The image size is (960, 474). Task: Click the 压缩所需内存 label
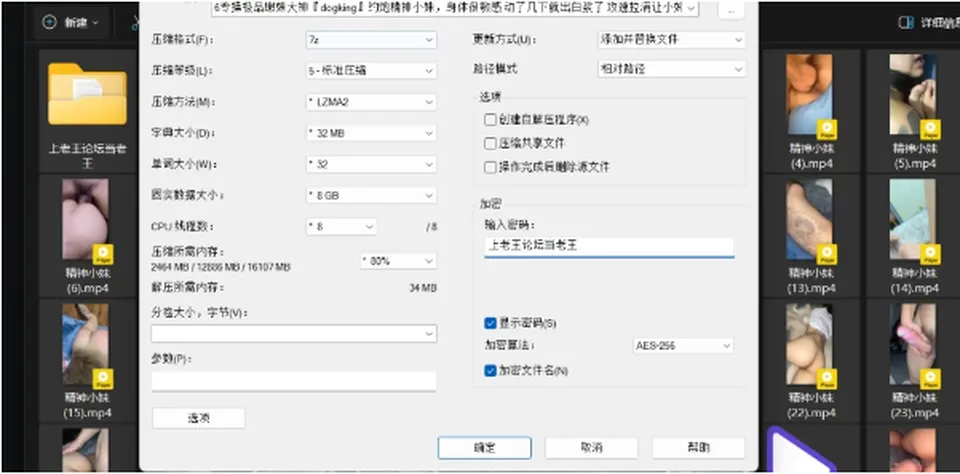pos(188,252)
